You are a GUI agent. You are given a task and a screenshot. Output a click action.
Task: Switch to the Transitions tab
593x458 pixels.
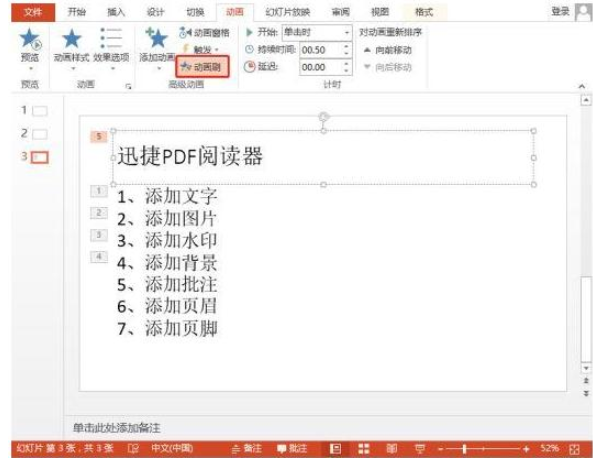(196, 12)
